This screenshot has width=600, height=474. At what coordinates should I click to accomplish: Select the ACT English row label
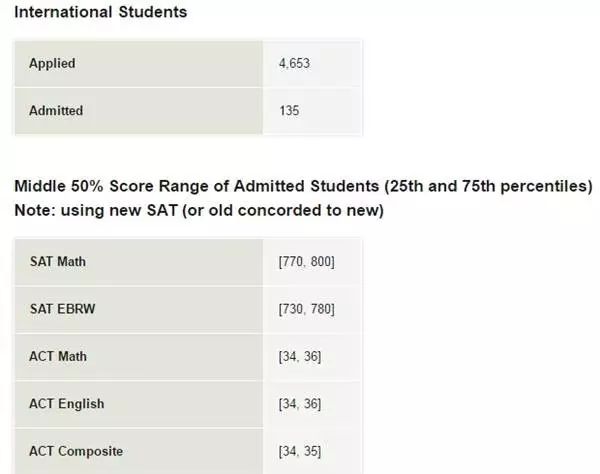(x=67, y=404)
